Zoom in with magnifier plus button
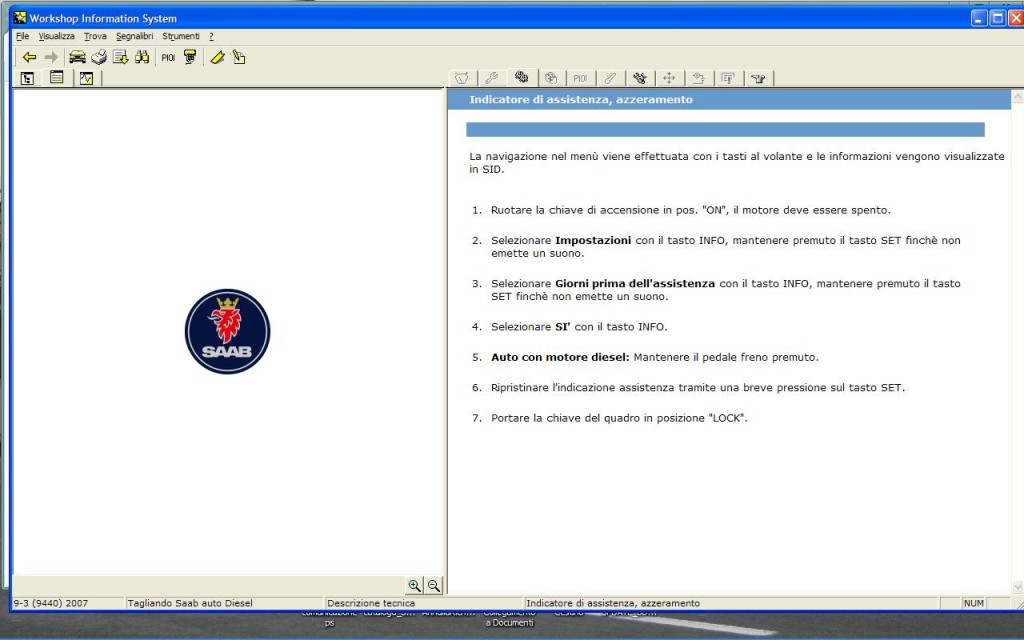The width and height of the screenshot is (1024, 640). click(x=414, y=586)
